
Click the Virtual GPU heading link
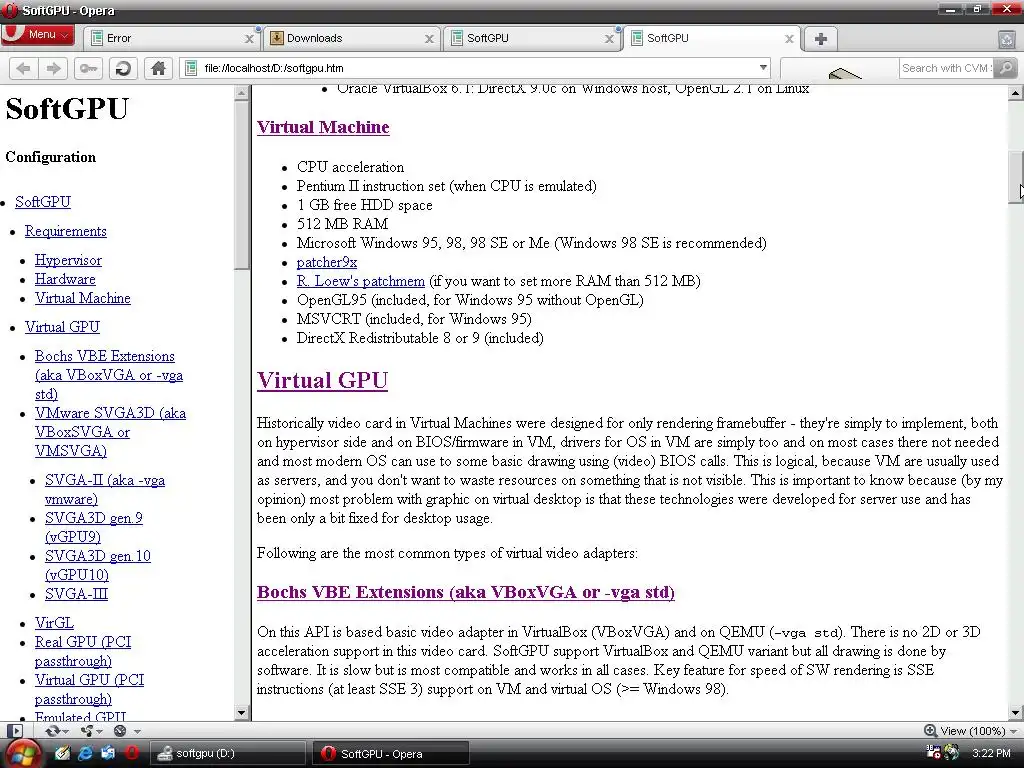tap(322, 380)
